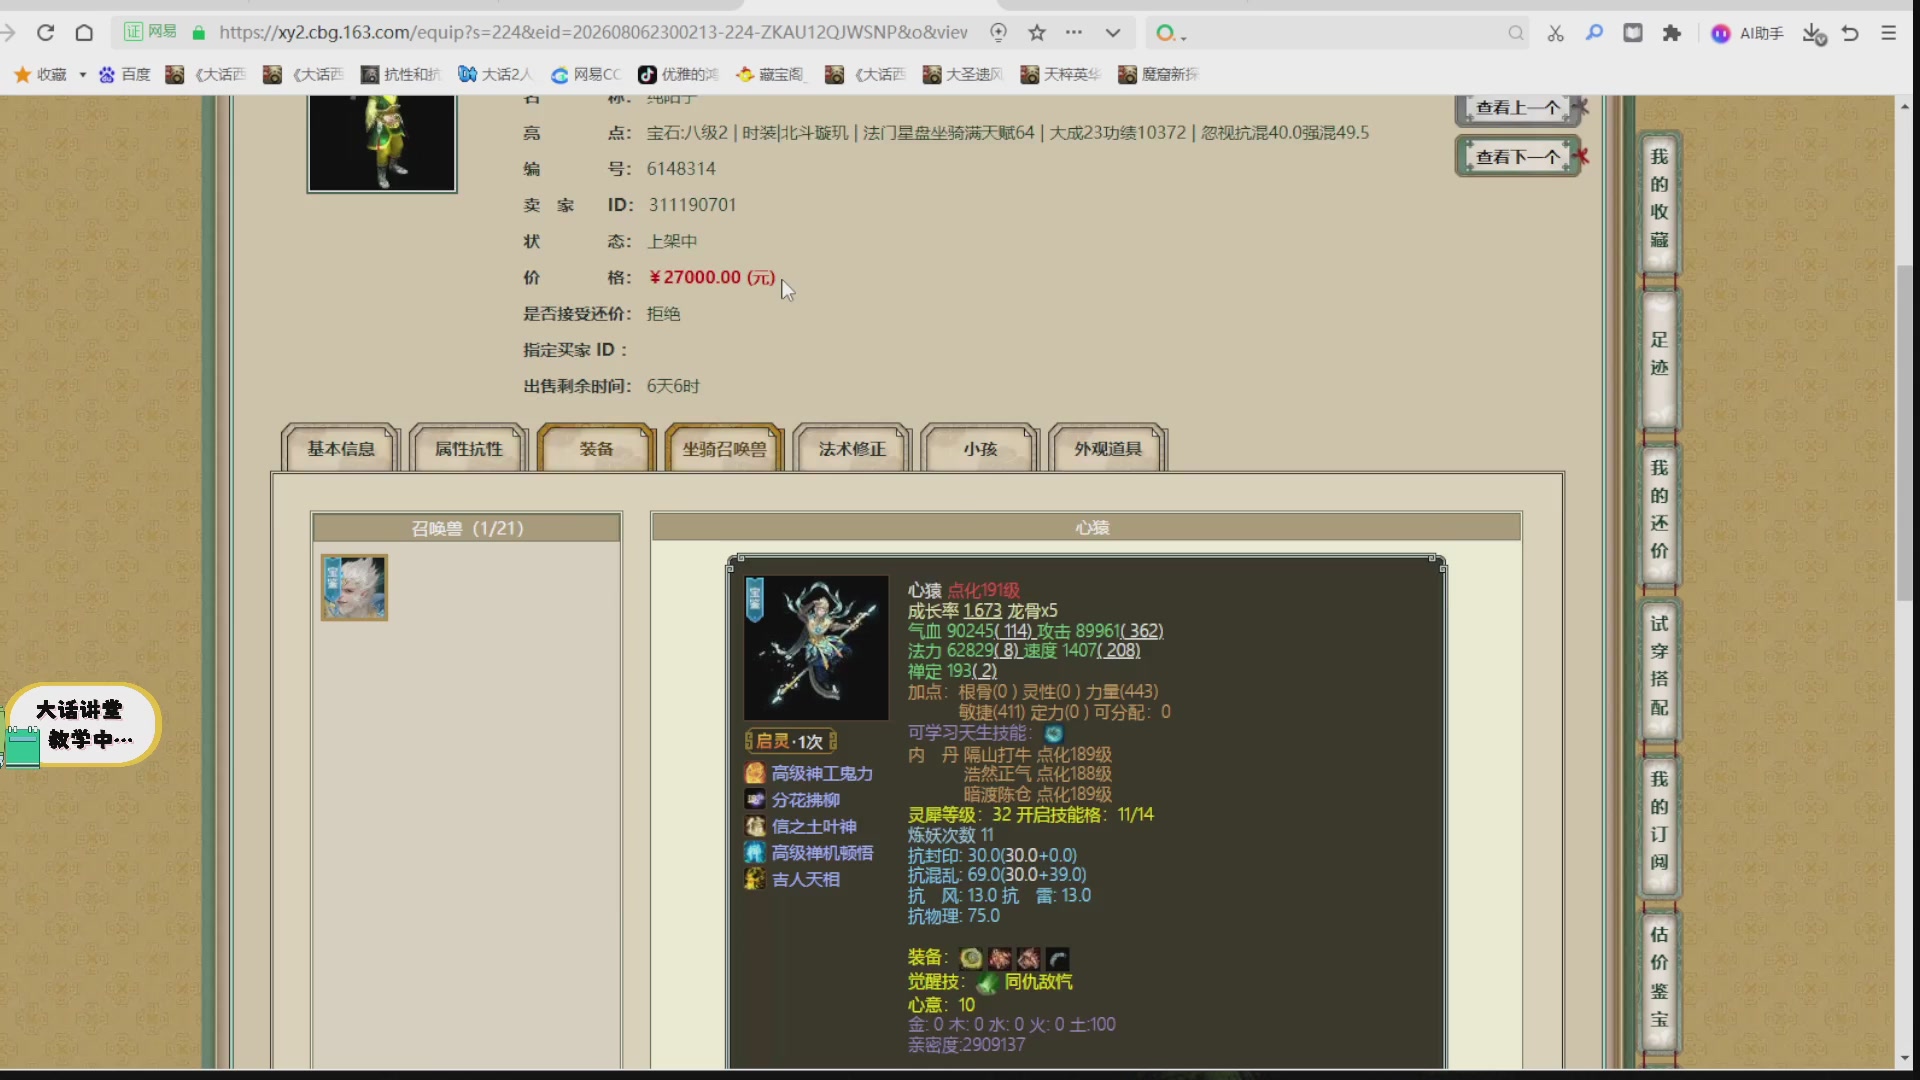Click the scrollbar down arrow
1920x1080 pixels.
coord(1903,1058)
